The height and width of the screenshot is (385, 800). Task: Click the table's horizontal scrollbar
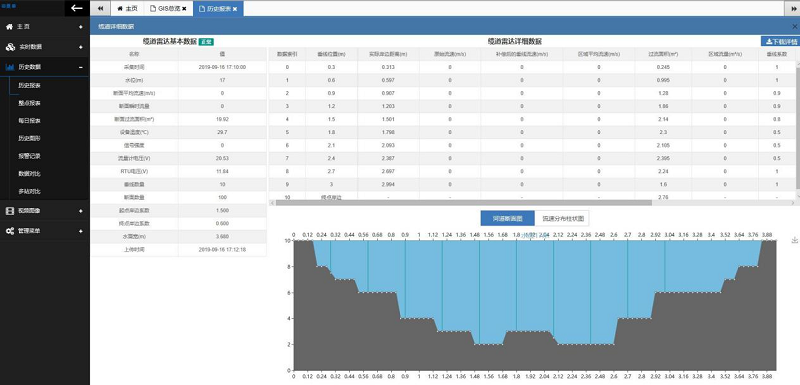click(463, 202)
